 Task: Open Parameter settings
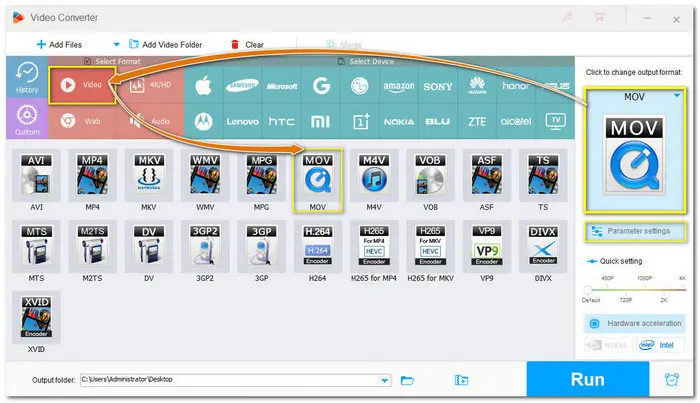(x=635, y=231)
